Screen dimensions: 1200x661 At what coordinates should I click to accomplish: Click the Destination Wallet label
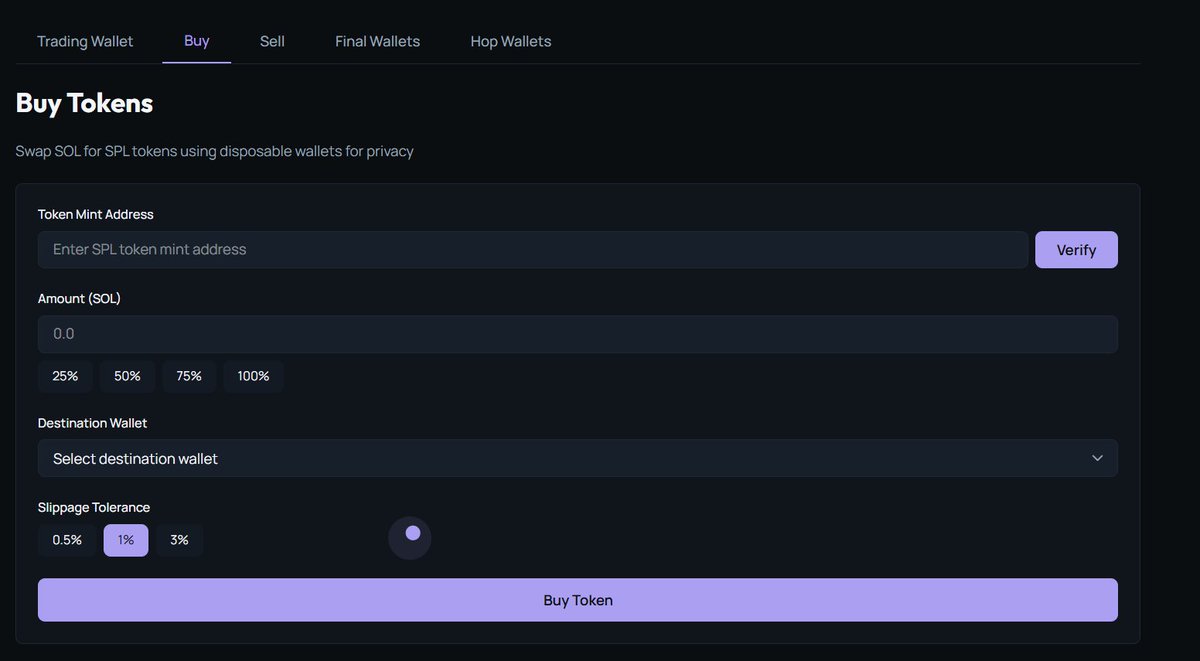click(x=92, y=423)
